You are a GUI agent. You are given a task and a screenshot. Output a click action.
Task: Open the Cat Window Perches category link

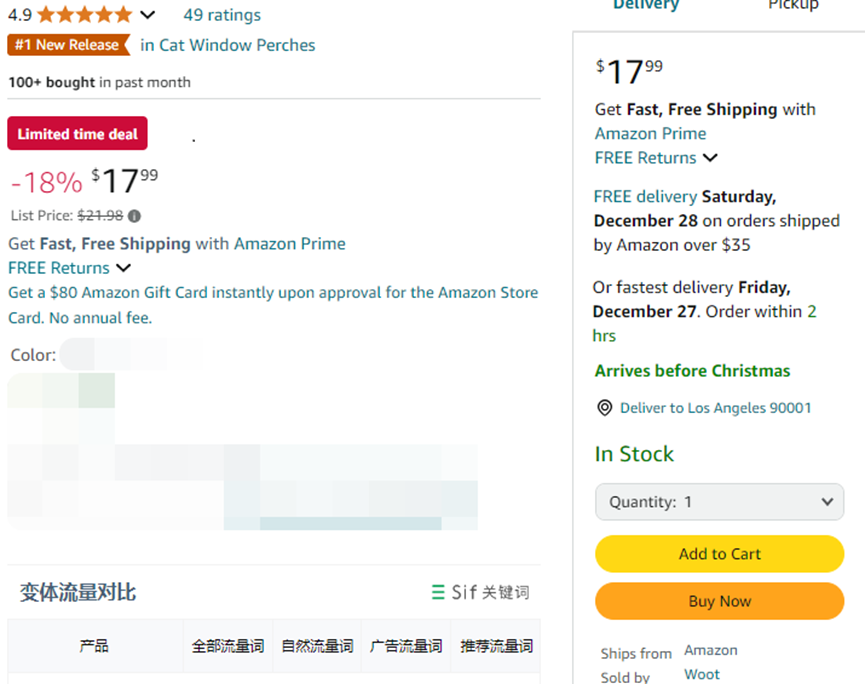pos(227,45)
